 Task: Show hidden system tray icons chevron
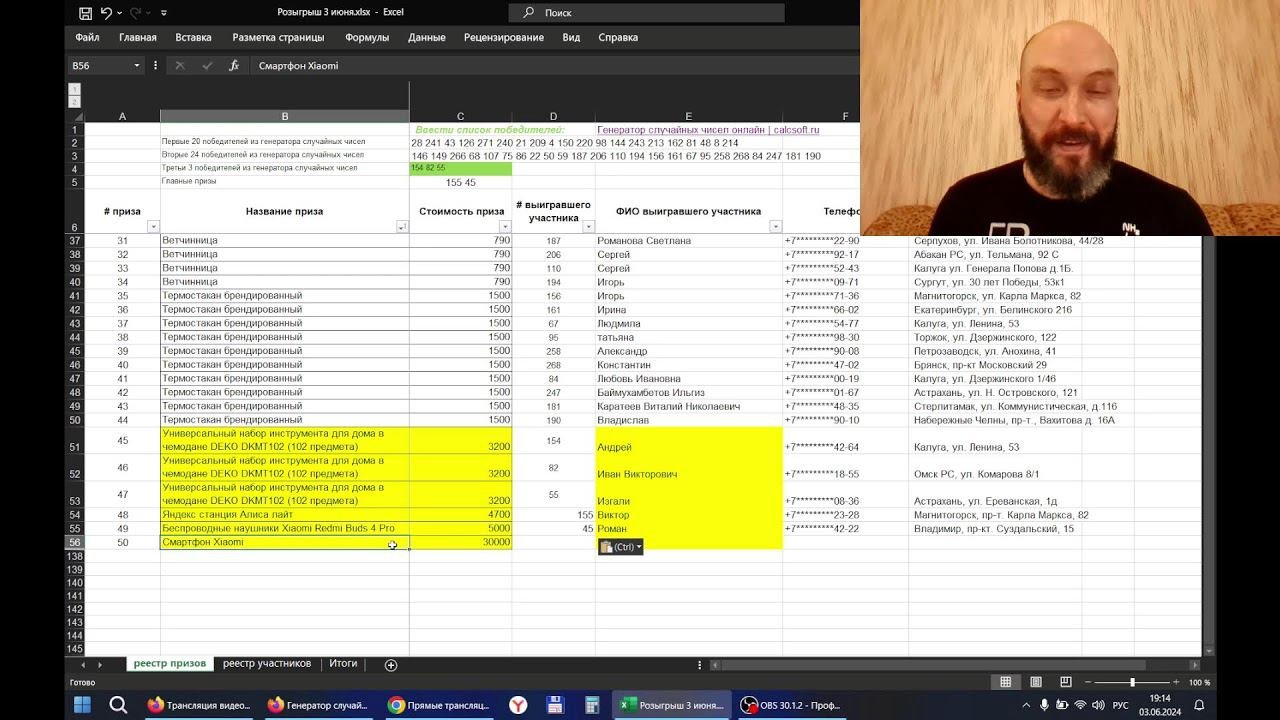(x=1024, y=705)
